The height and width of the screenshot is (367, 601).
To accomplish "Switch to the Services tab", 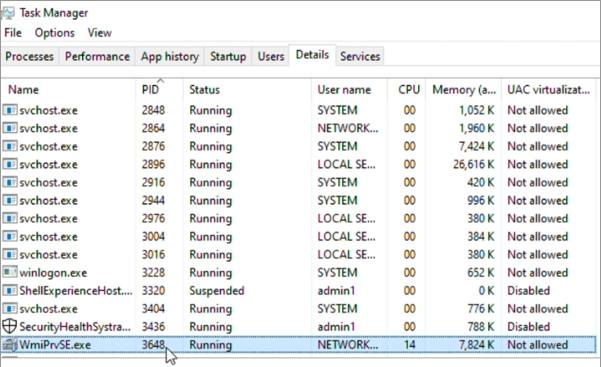I will (360, 56).
